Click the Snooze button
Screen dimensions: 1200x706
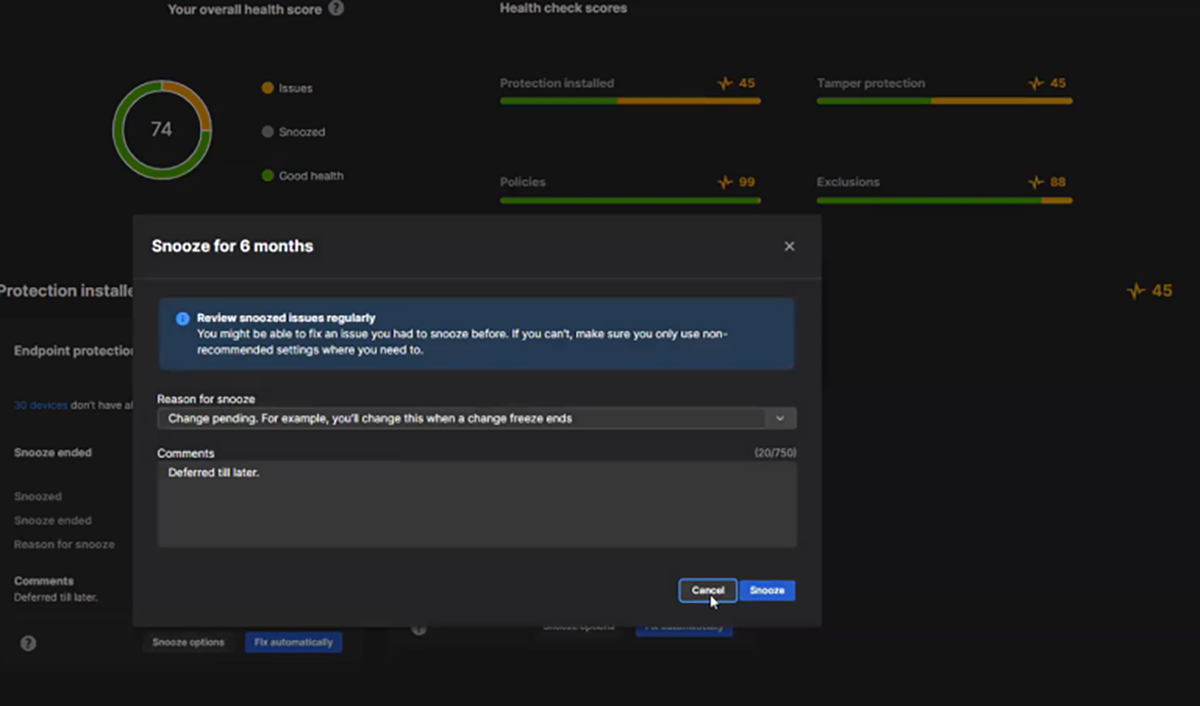[x=767, y=590]
